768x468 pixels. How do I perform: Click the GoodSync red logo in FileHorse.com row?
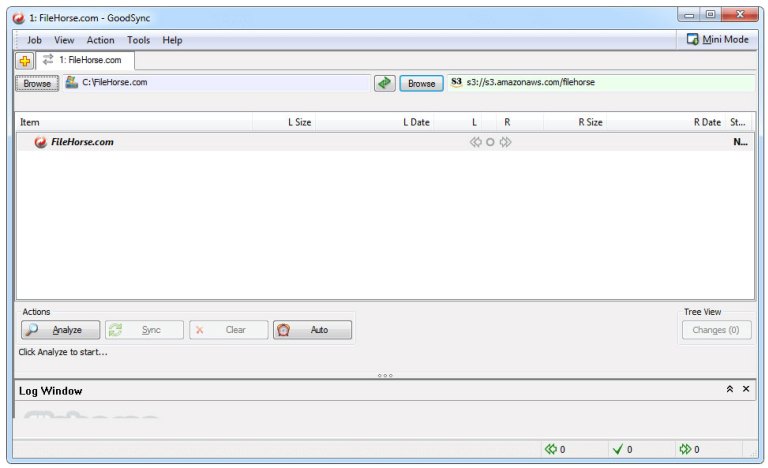[x=40, y=142]
